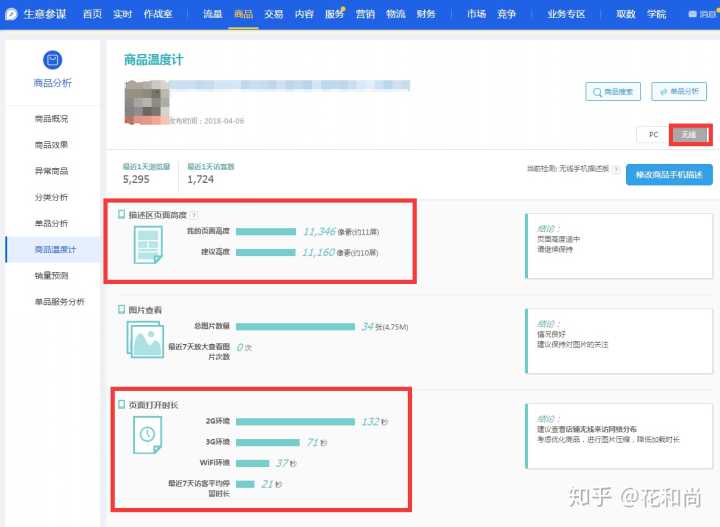Click the magnifier icon in 商品搜索
Screen dimensions: 720x527
point(597,92)
